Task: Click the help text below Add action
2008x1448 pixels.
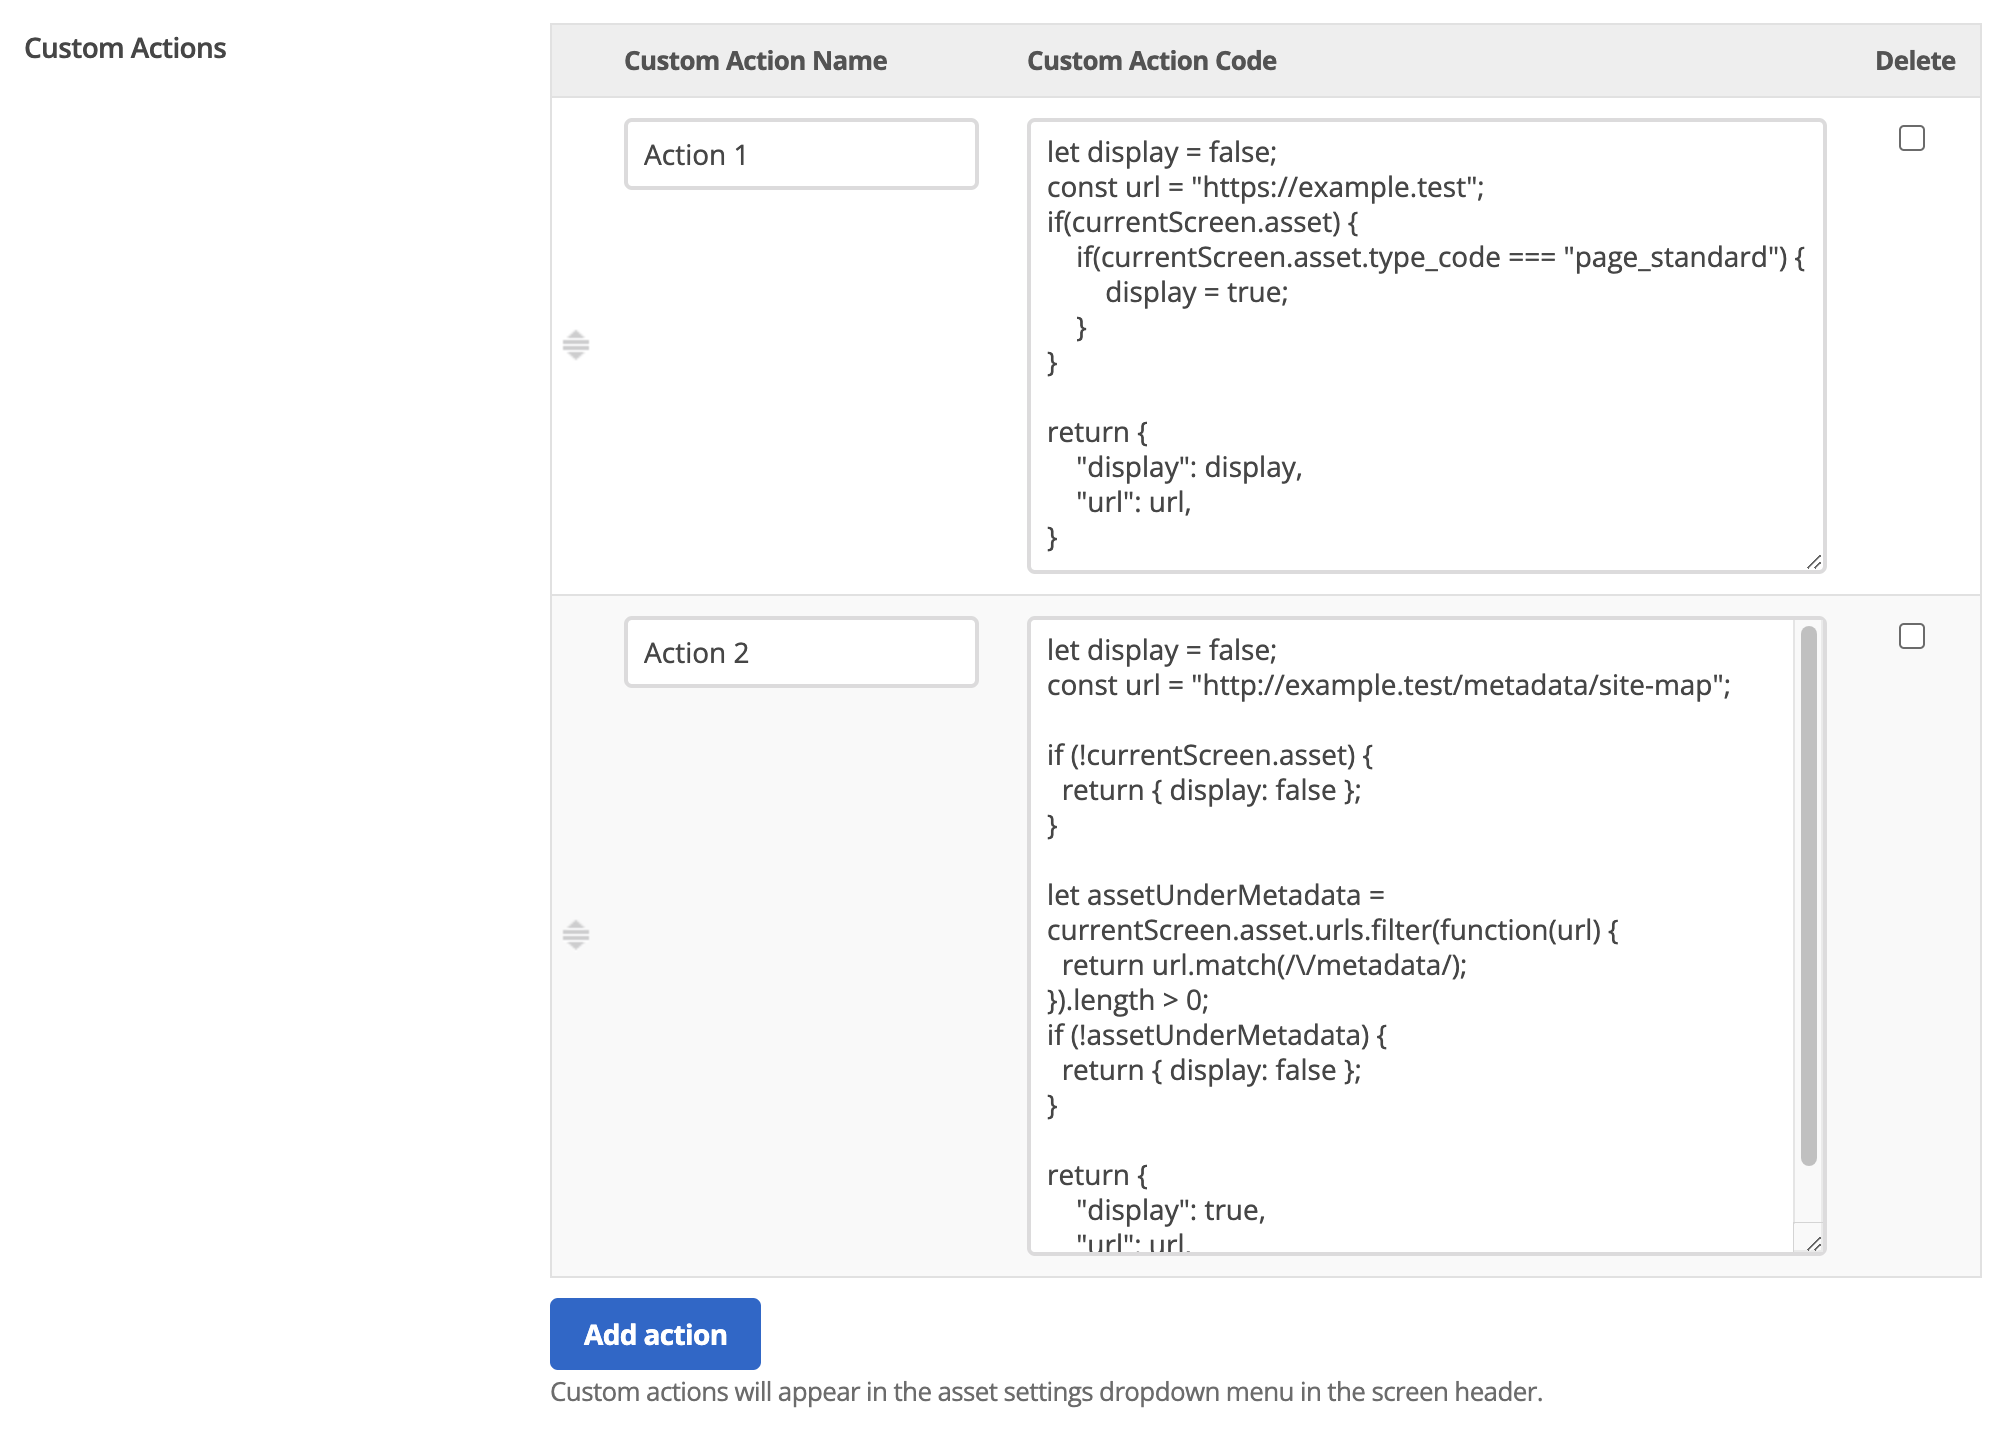Action: [x=1046, y=1392]
